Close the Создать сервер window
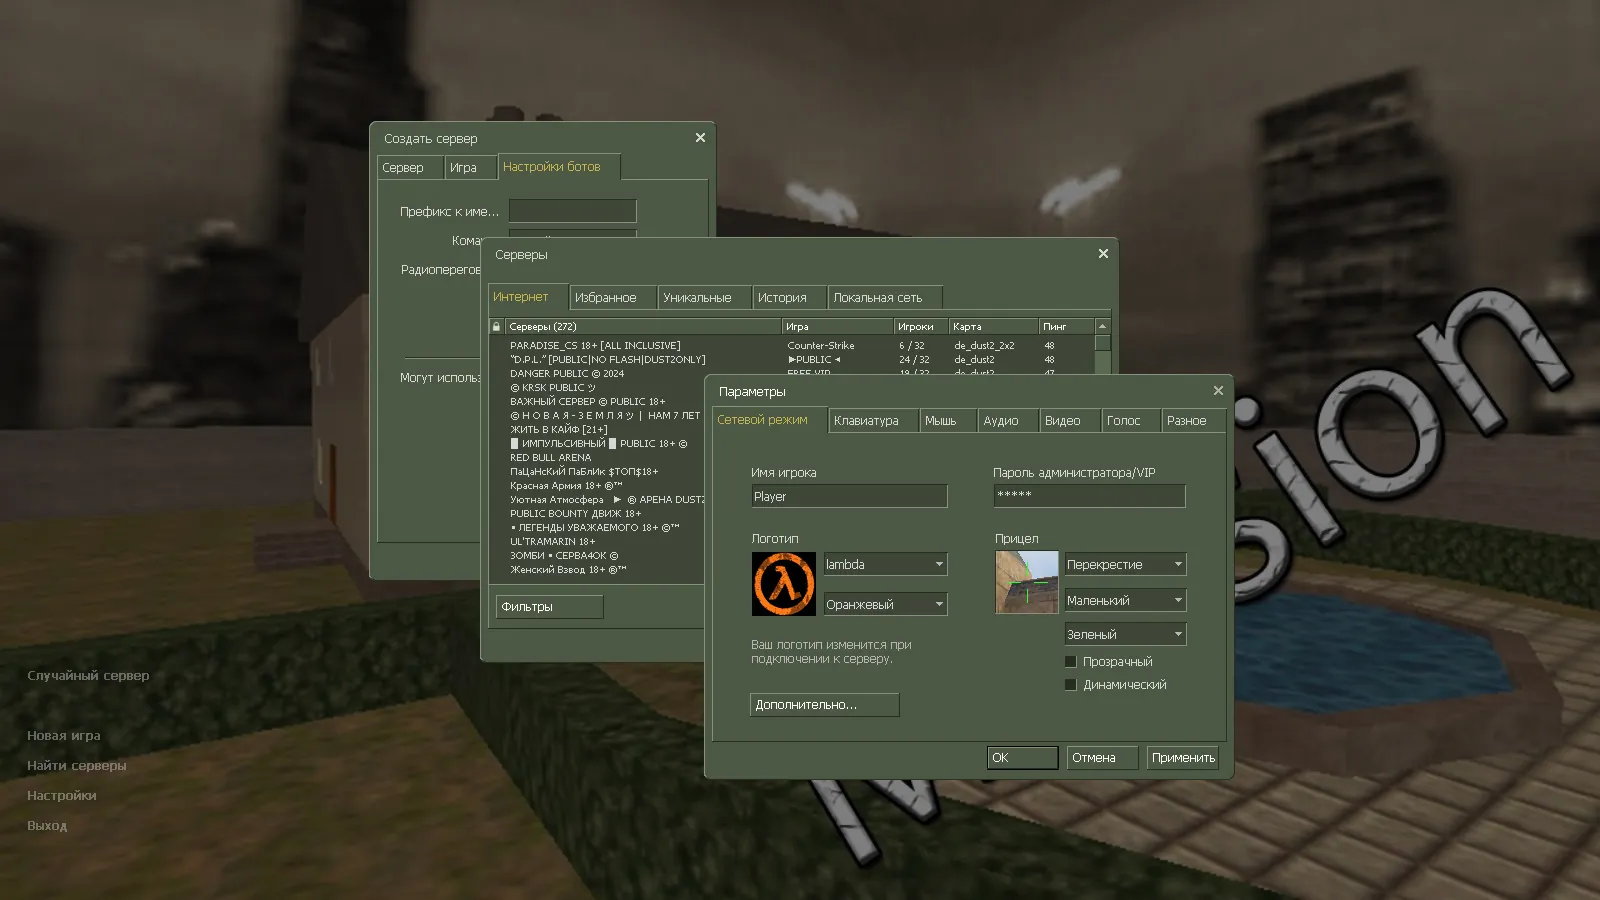This screenshot has height=900, width=1600. 700,138
